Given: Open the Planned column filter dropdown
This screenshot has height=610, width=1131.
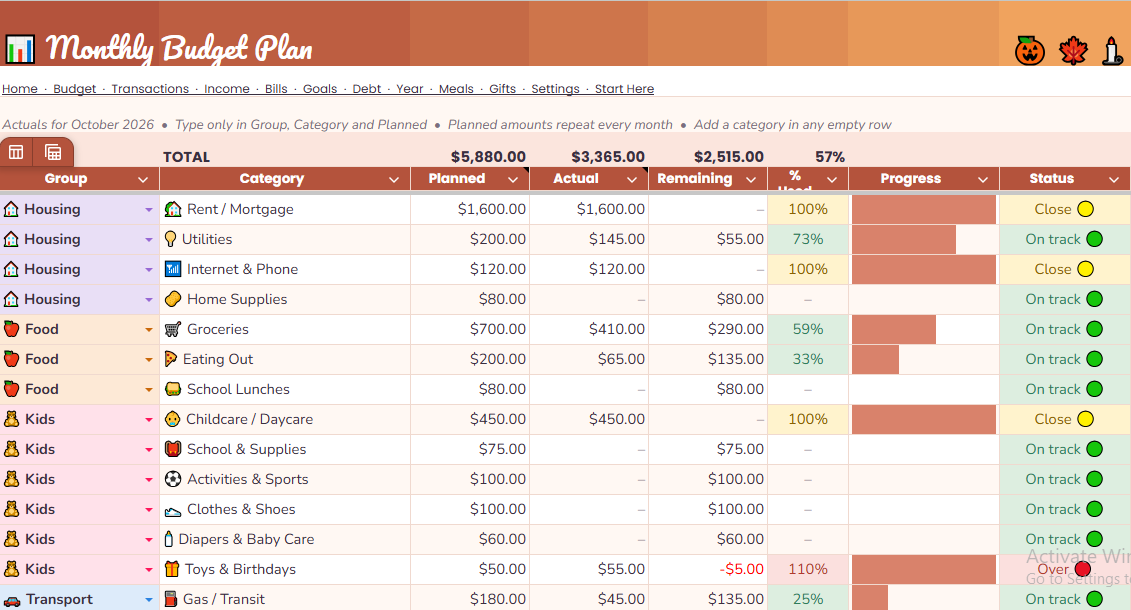Looking at the screenshot, I should 513,180.
